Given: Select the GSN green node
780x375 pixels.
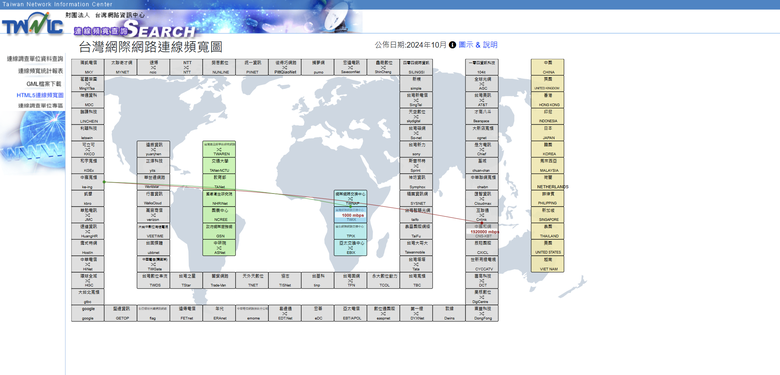Looking at the screenshot, I should [x=219, y=231].
